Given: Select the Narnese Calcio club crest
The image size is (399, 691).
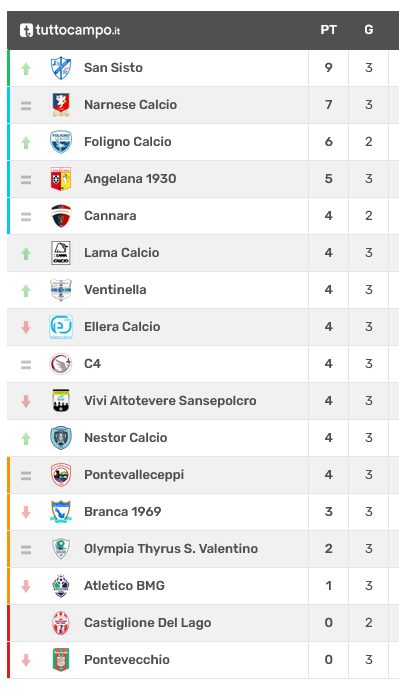Looking at the screenshot, I should point(61,105).
